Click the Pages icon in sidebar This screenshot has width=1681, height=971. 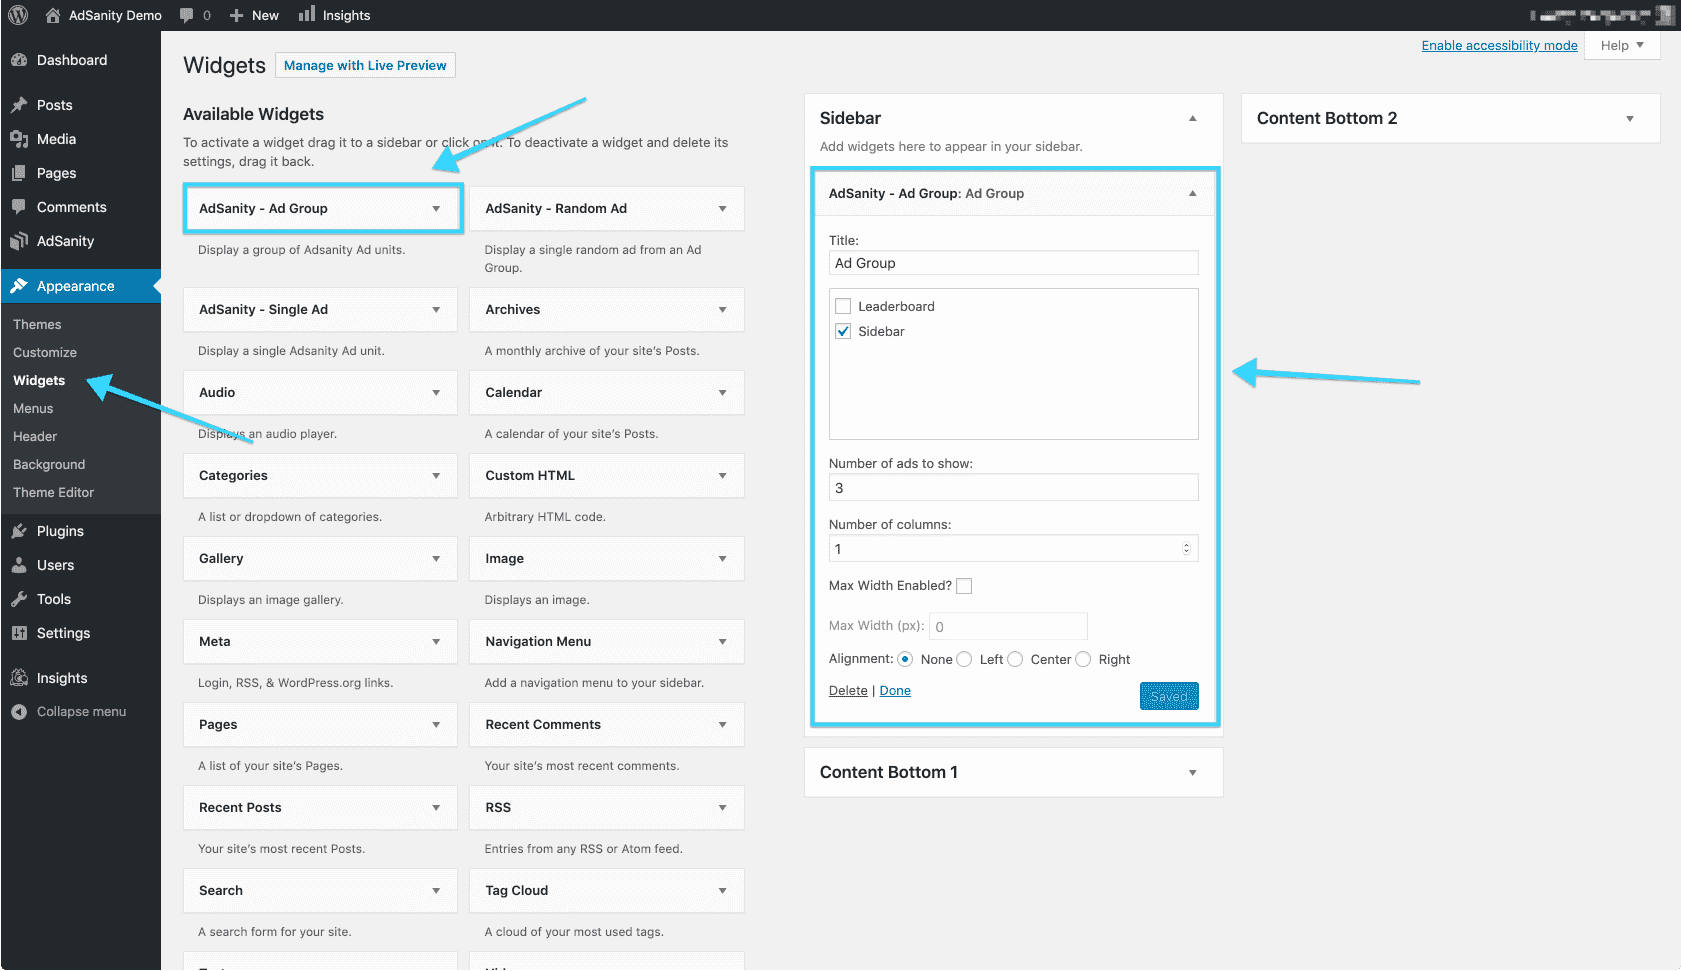pyautogui.click(x=19, y=173)
